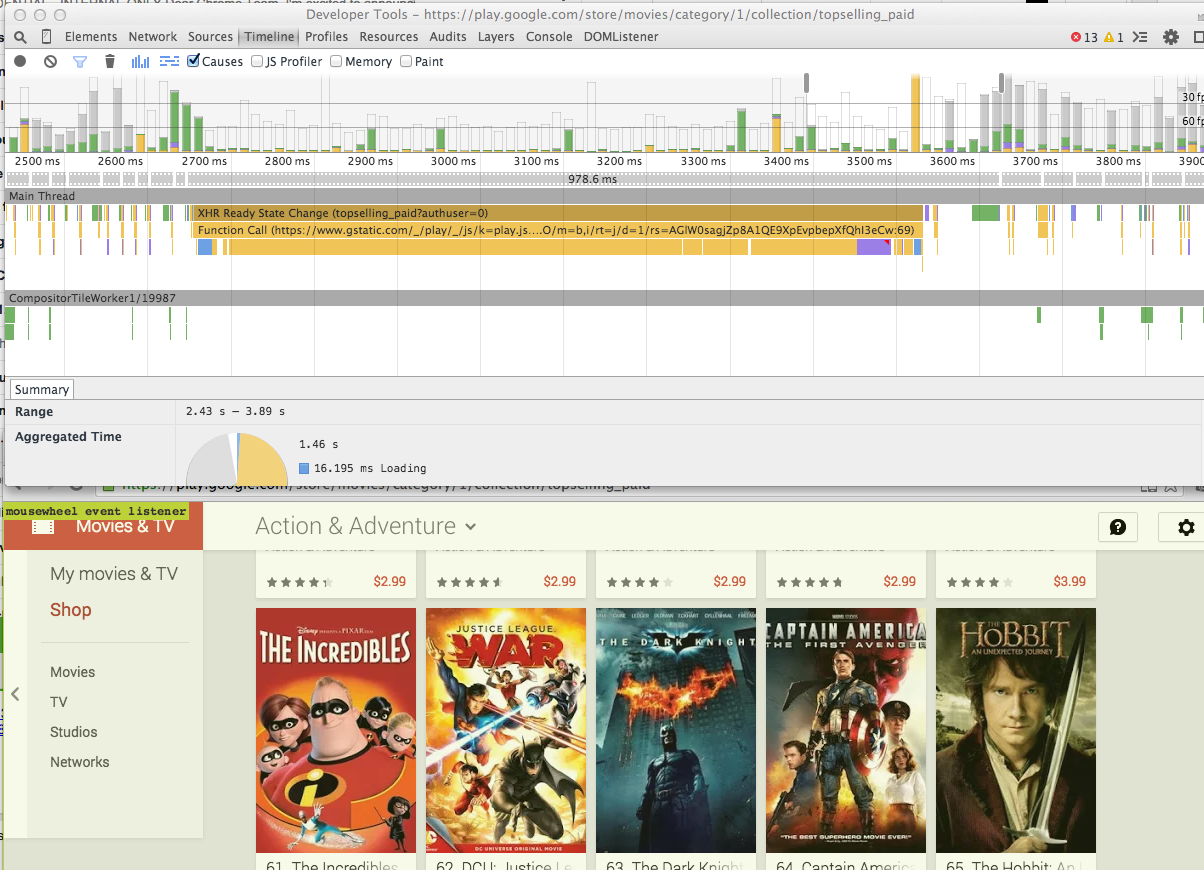The image size is (1204, 870).
Task: Open the Layers panel tab
Action: (496, 37)
